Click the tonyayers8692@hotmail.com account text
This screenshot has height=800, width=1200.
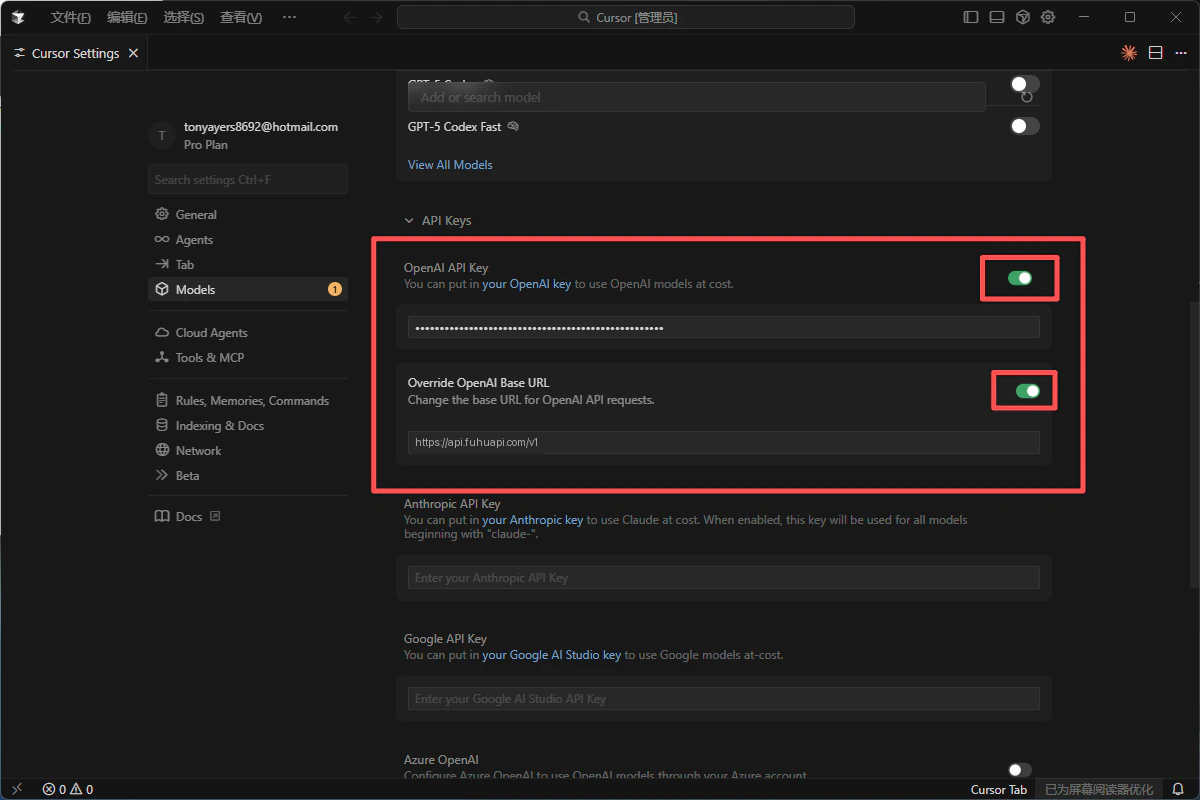(261, 127)
